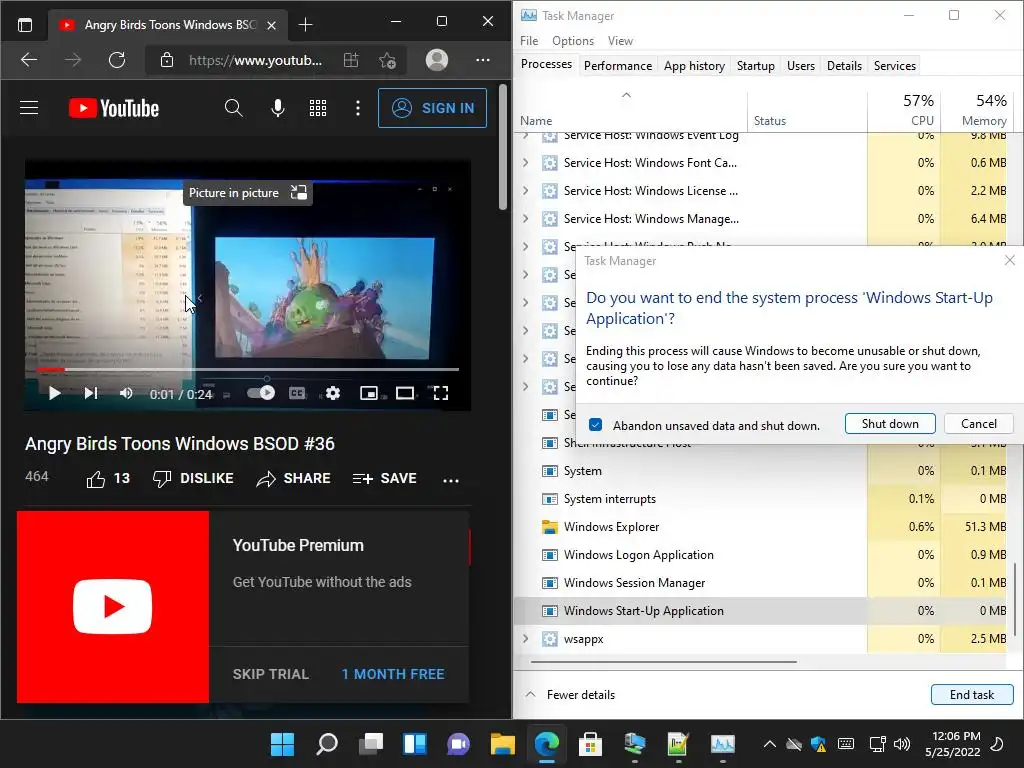The image size is (1024, 768).
Task: Click End task in Task Manager
Action: (972, 695)
